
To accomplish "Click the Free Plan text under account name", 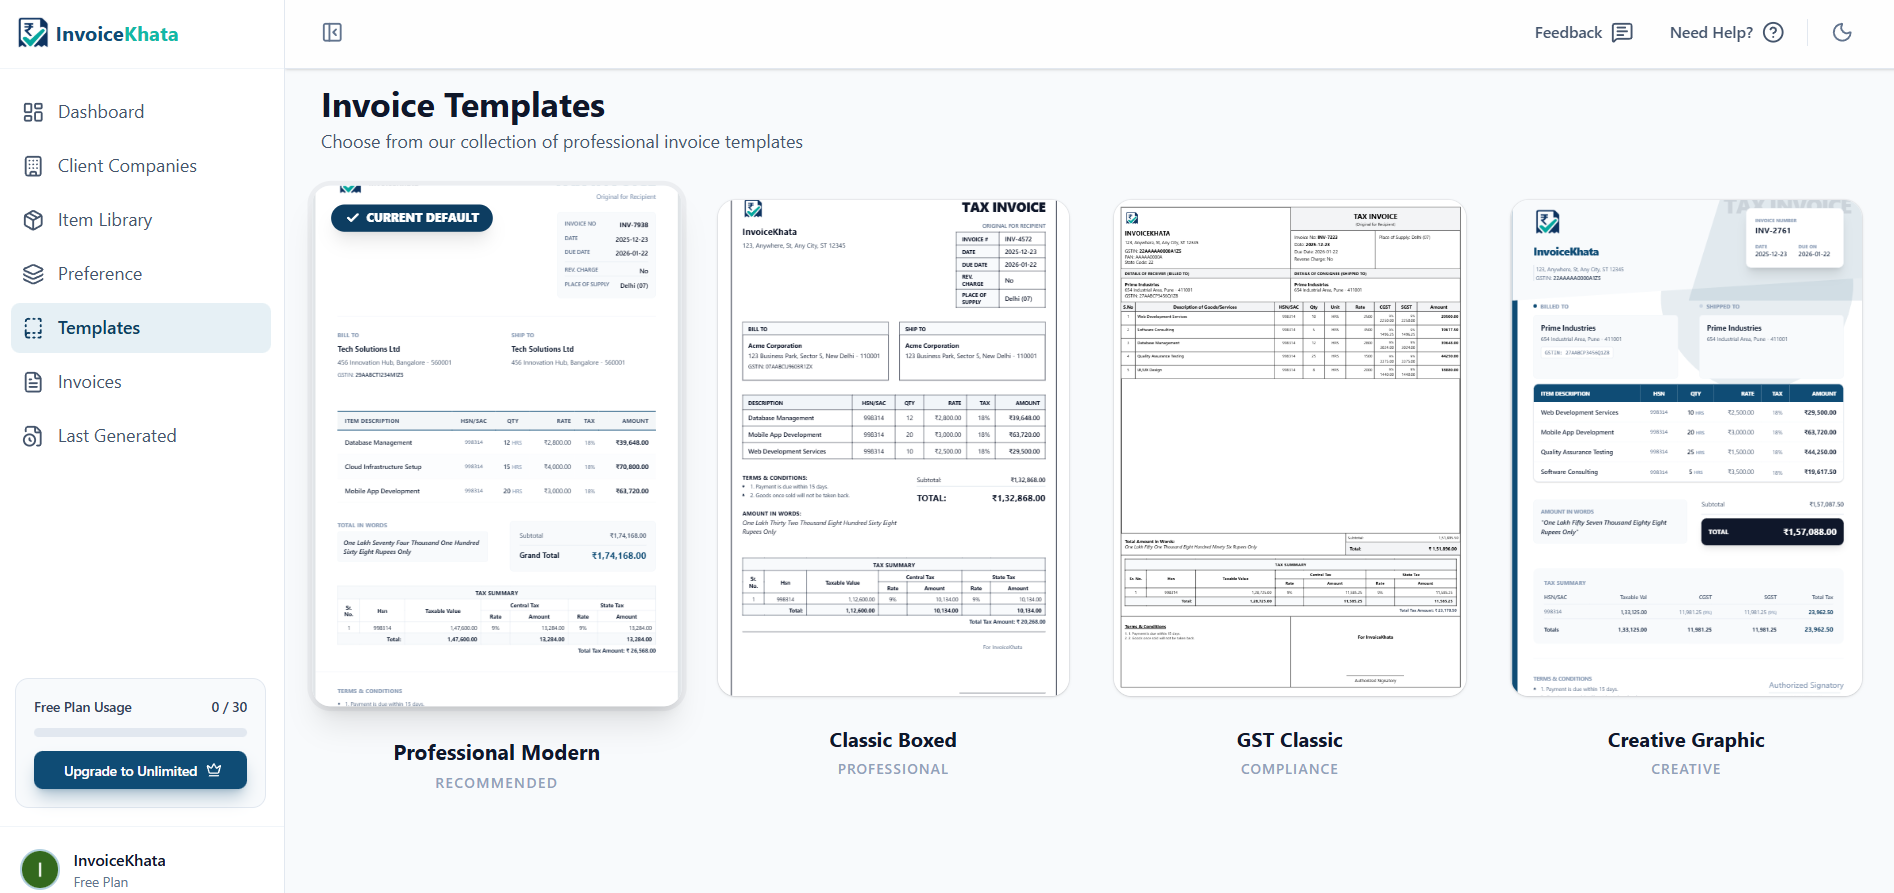I will (x=101, y=882).
